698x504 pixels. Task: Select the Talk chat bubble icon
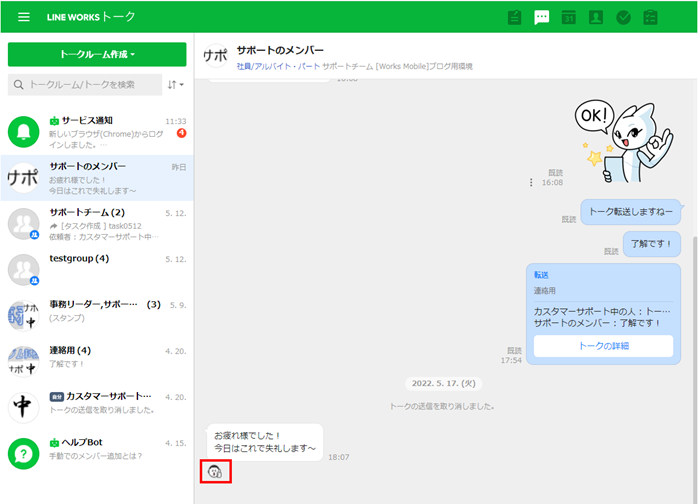542,17
